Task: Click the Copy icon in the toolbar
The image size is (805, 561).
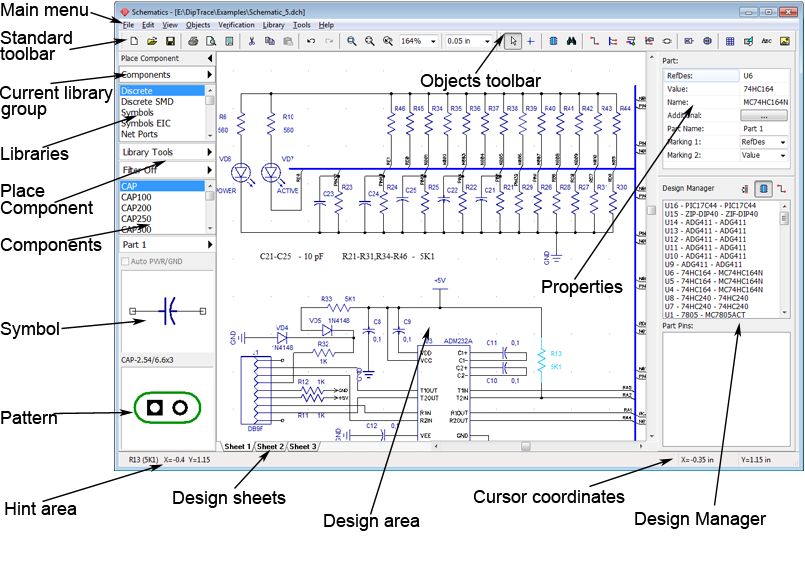Action: point(270,41)
